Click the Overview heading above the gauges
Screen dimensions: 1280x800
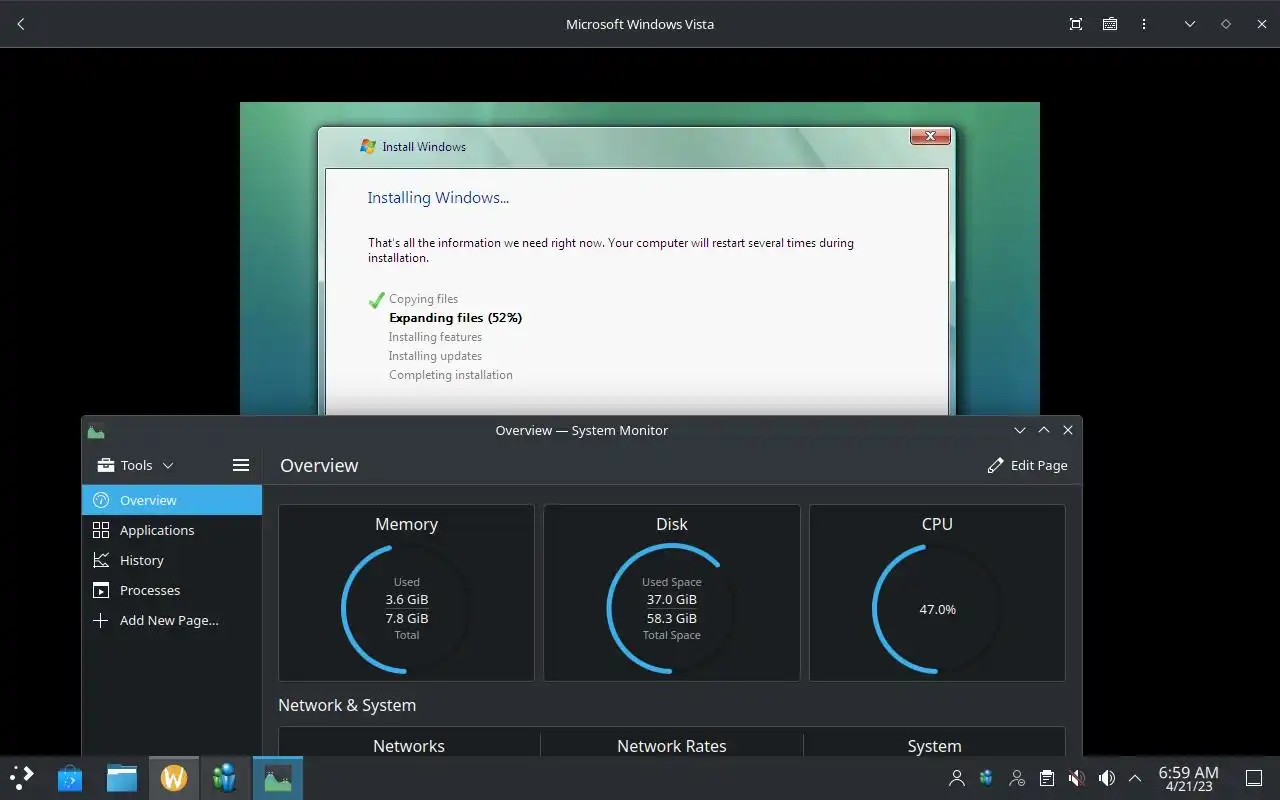(x=319, y=465)
